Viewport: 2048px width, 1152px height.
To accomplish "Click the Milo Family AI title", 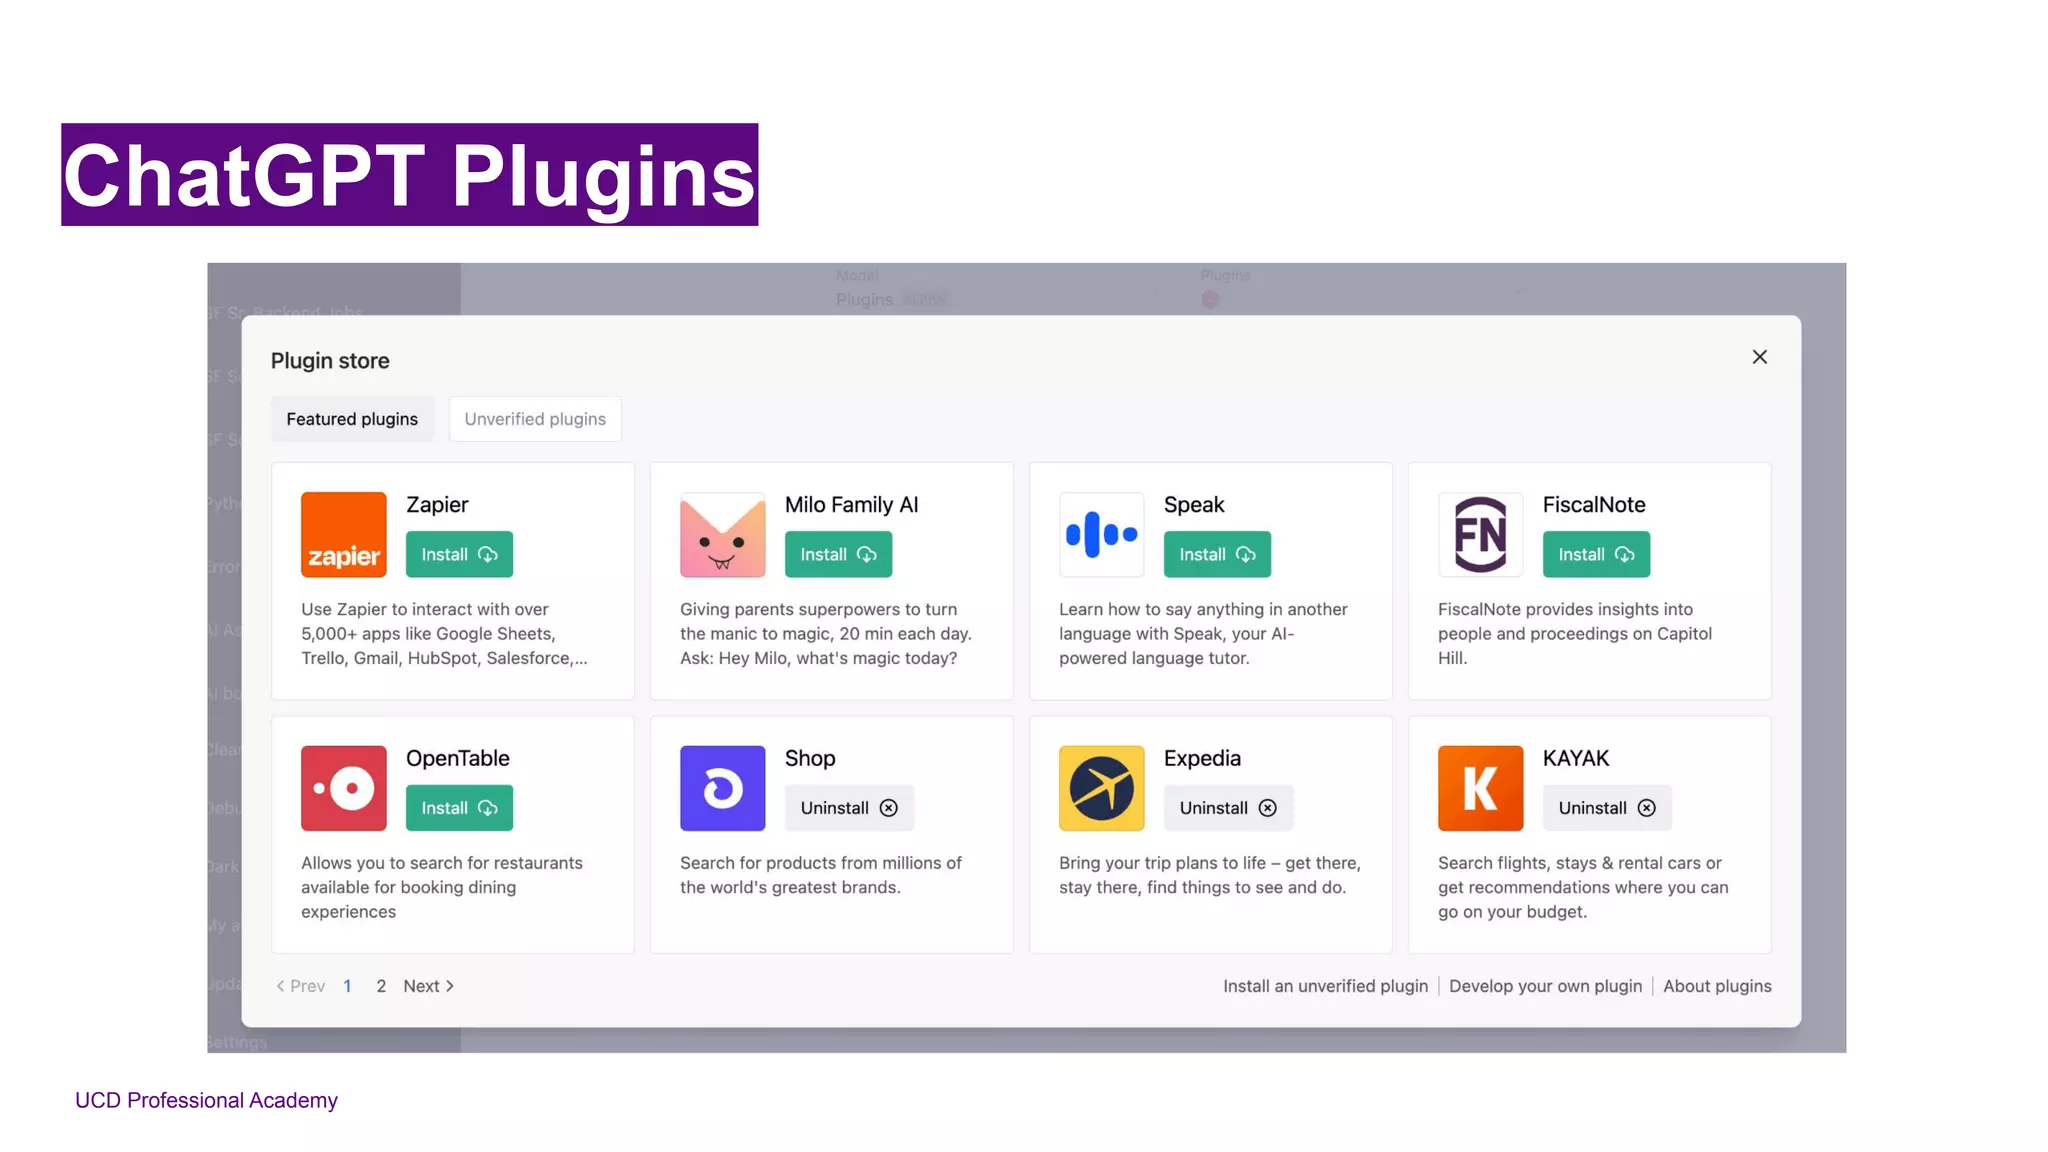I will click(851, 505).
